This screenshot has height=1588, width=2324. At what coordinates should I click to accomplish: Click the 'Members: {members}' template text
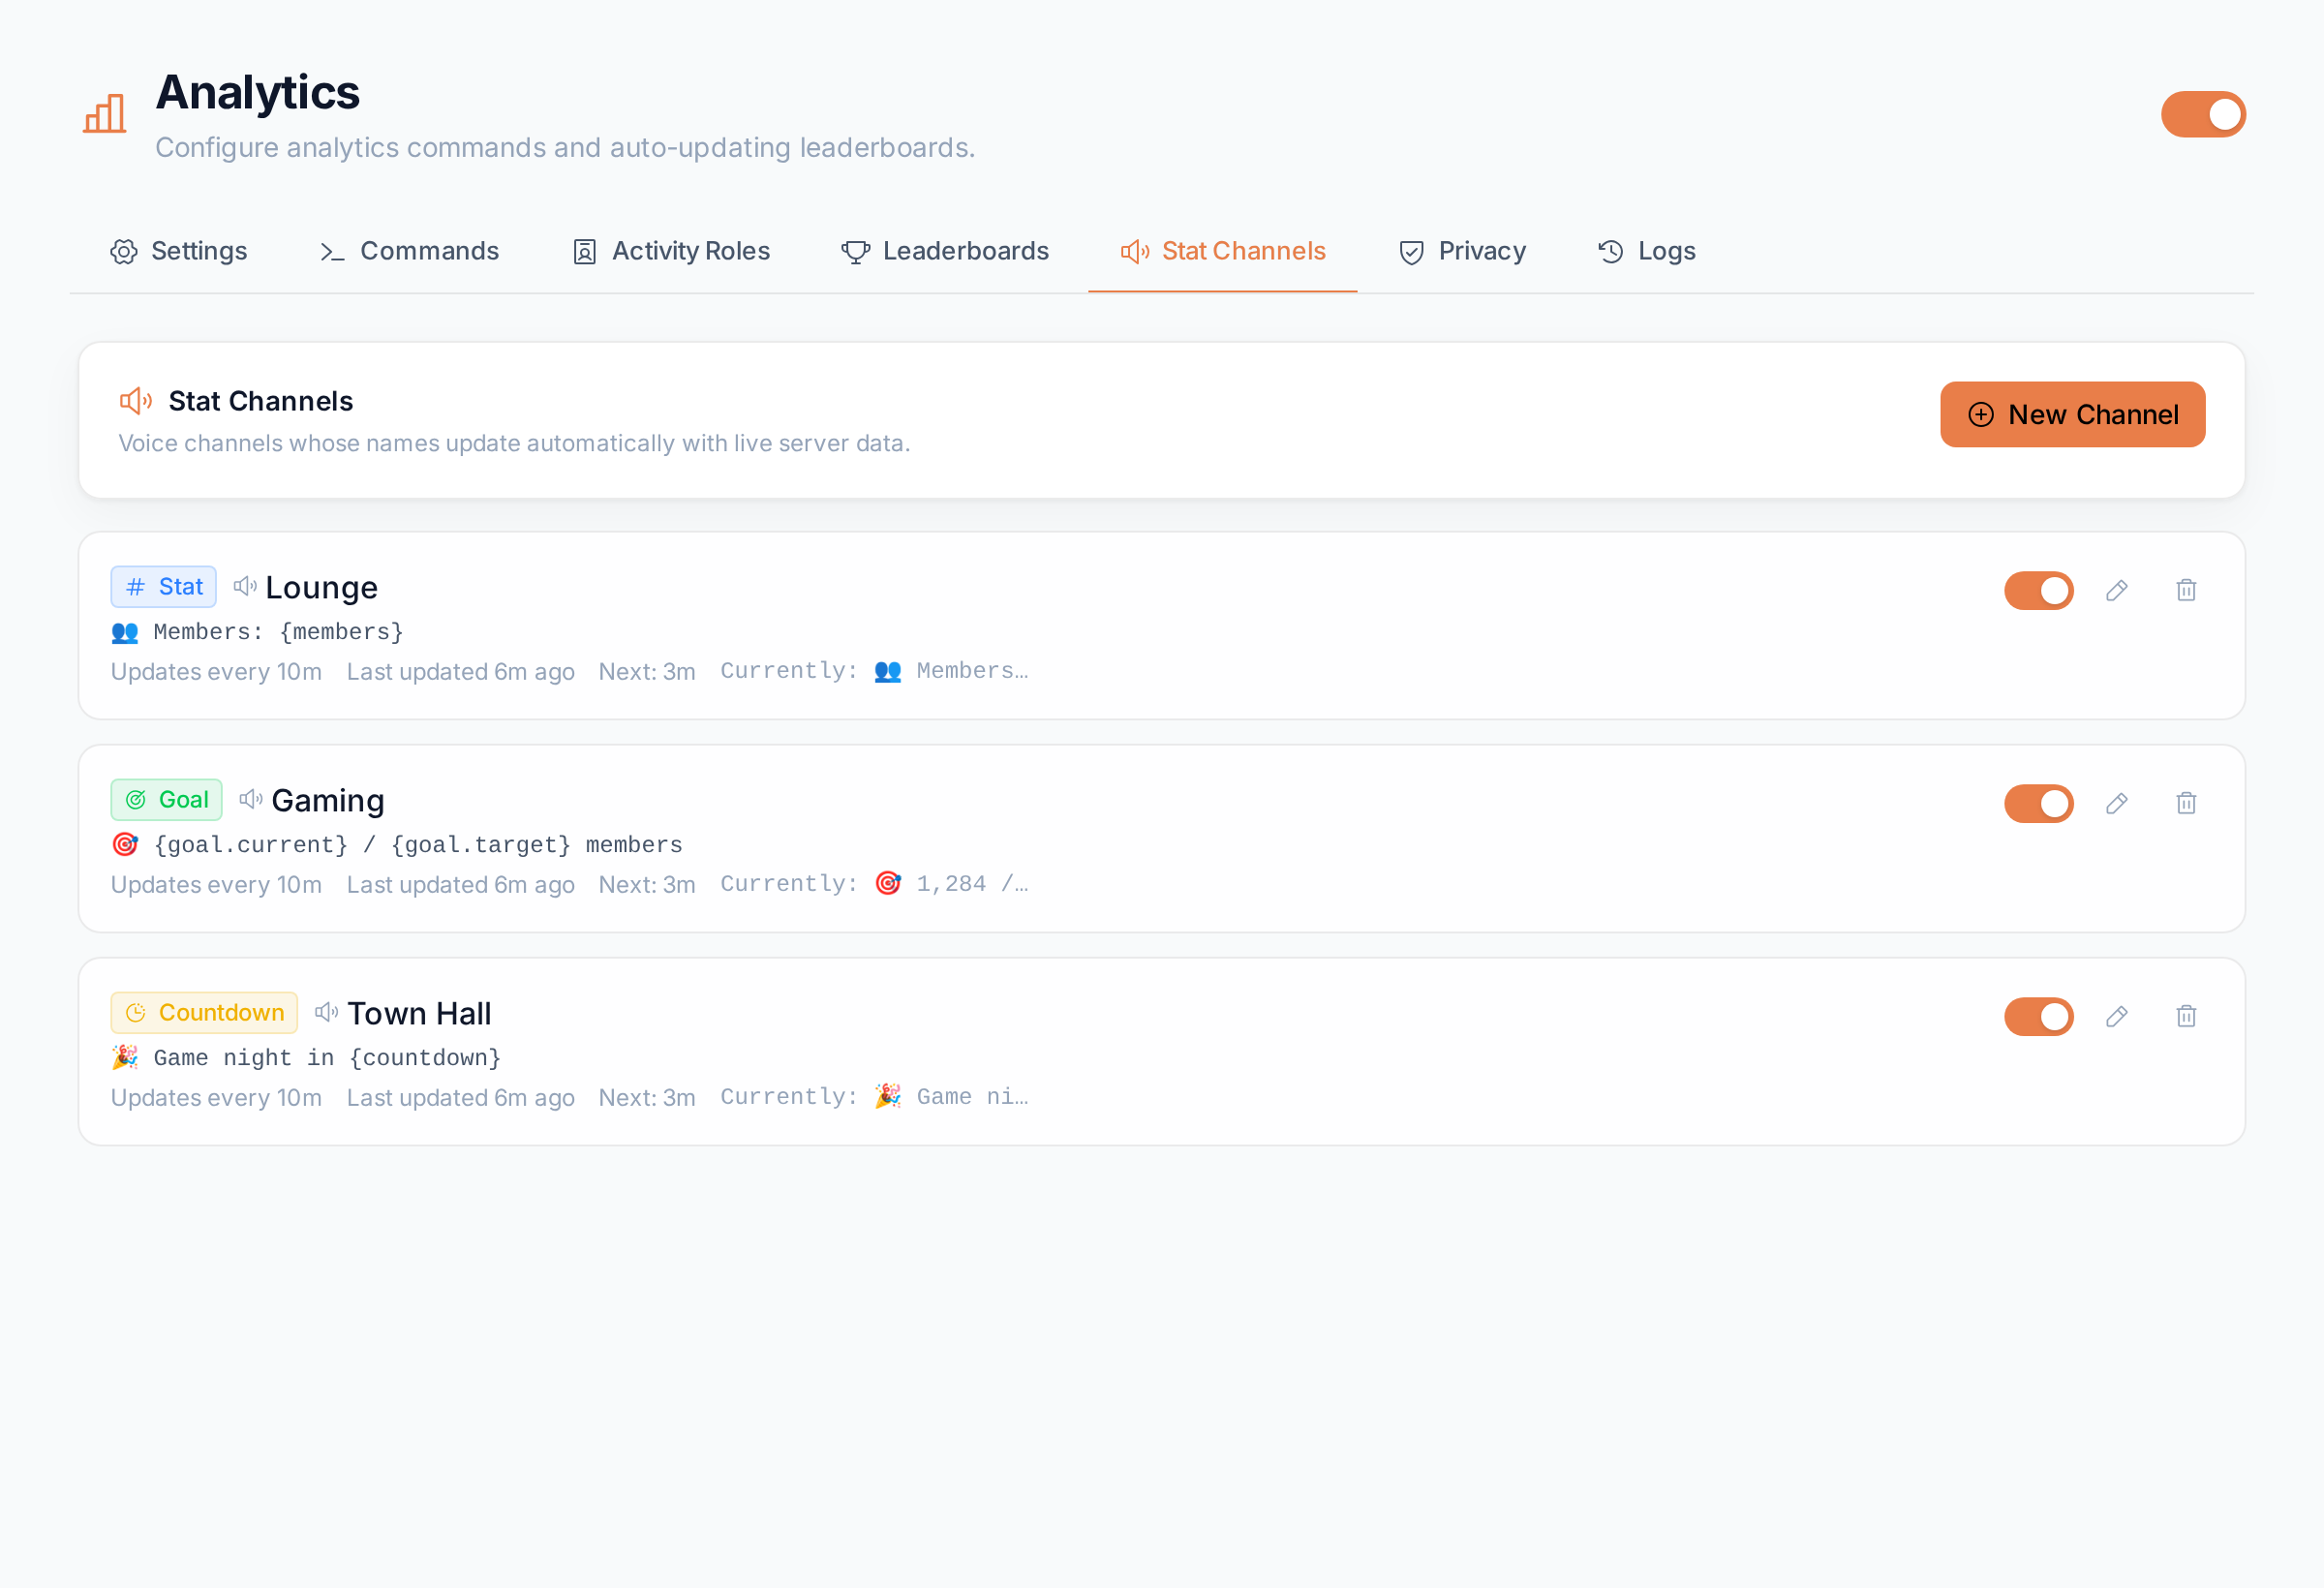coord(257,632)
